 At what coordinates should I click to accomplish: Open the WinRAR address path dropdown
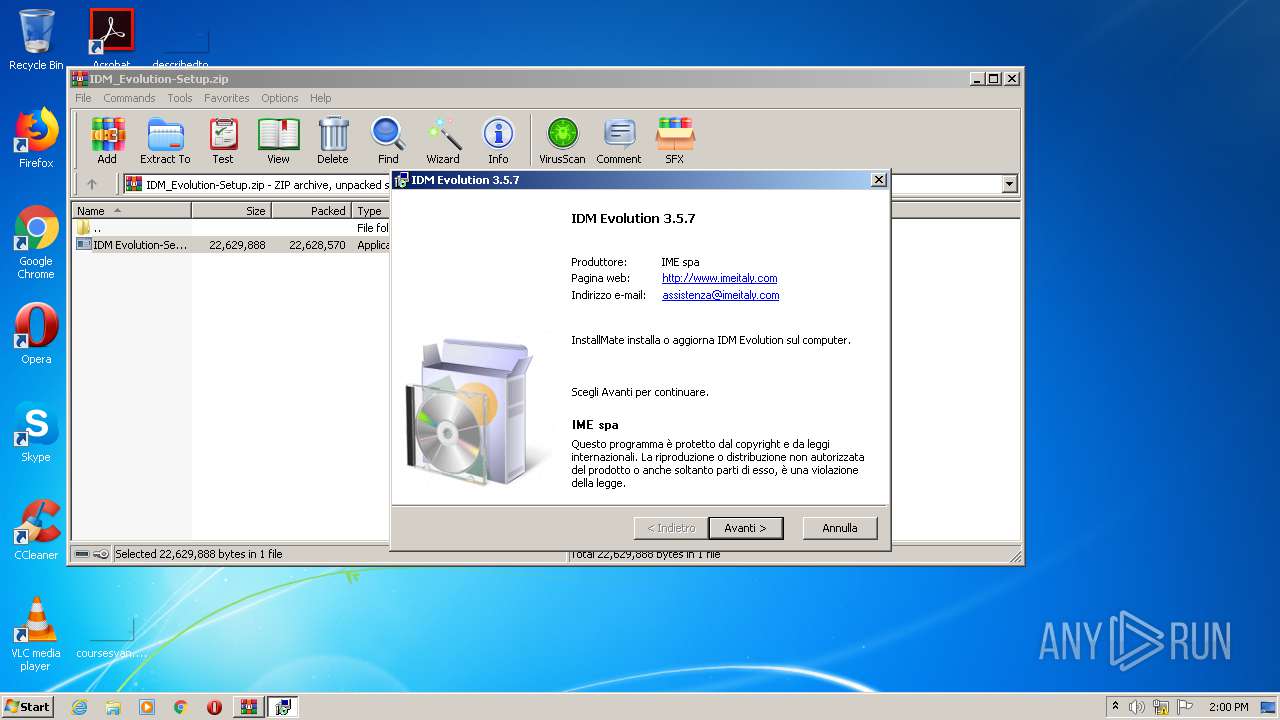[x=1009, y=184]
